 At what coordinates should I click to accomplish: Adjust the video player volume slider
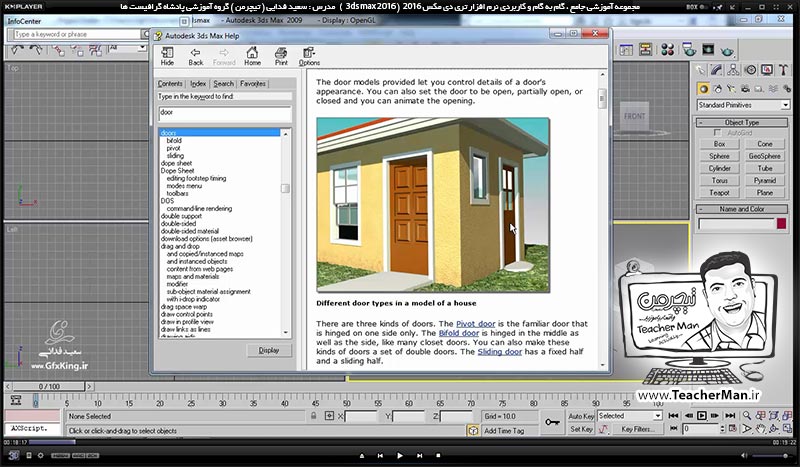tap(773, 456)
